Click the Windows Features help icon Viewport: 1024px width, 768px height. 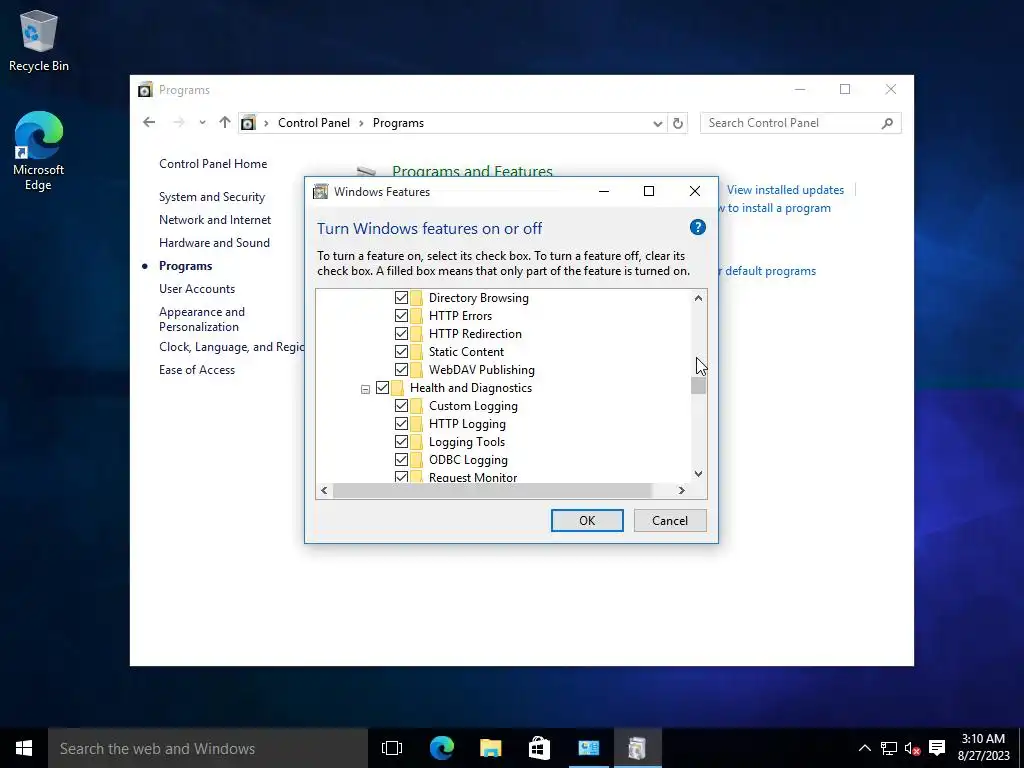[x=697, y=227]
